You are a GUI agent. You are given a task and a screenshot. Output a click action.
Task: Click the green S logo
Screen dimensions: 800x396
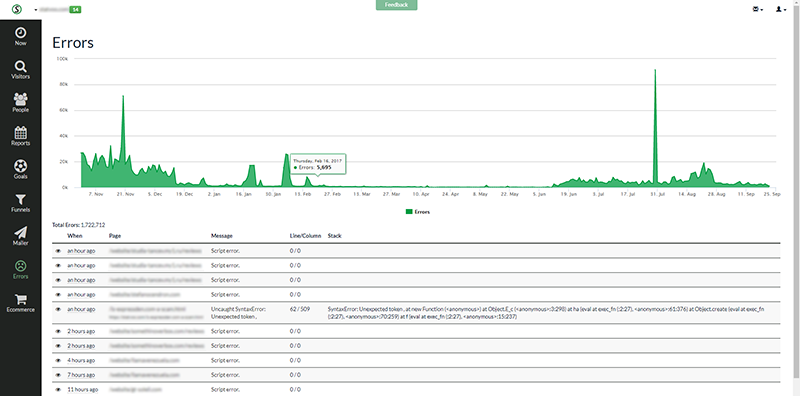[17, 9]
